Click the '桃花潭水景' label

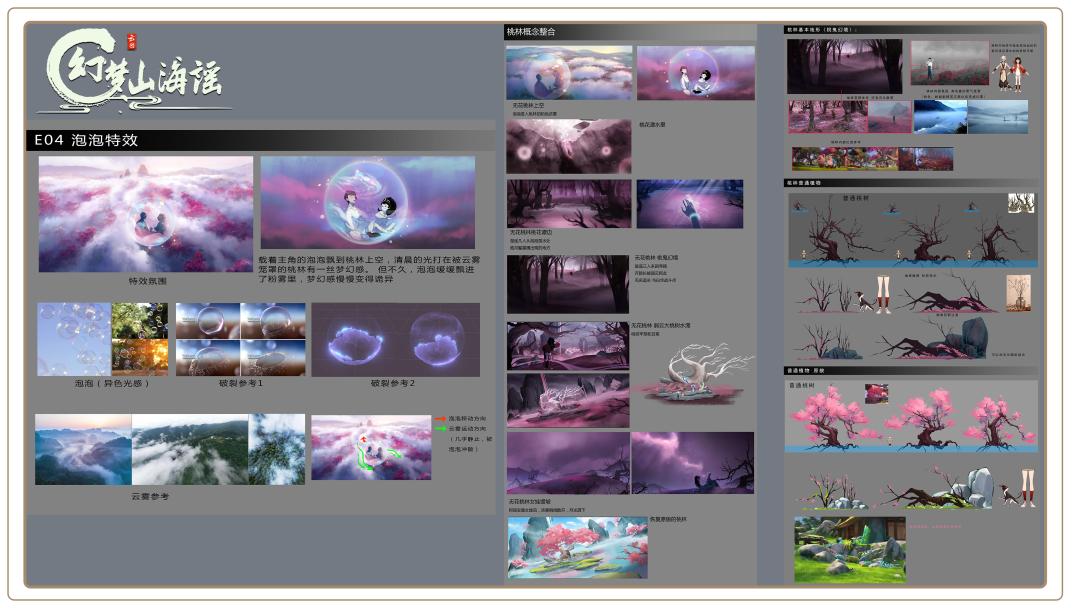click(652, 125)
